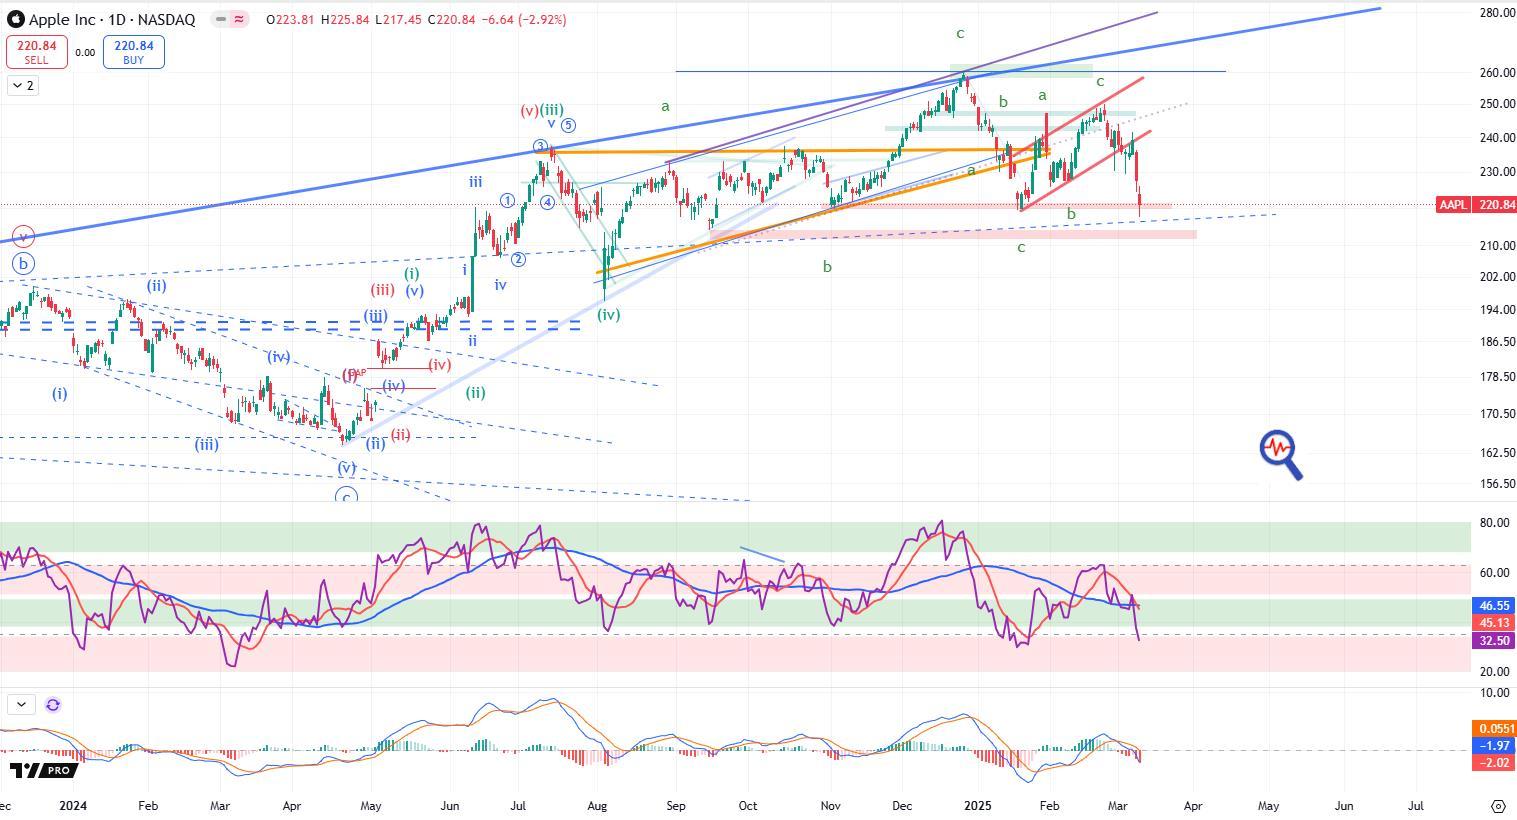
Task: Click the magnifier with pulse line icon
Action: tap(1281, 455)
